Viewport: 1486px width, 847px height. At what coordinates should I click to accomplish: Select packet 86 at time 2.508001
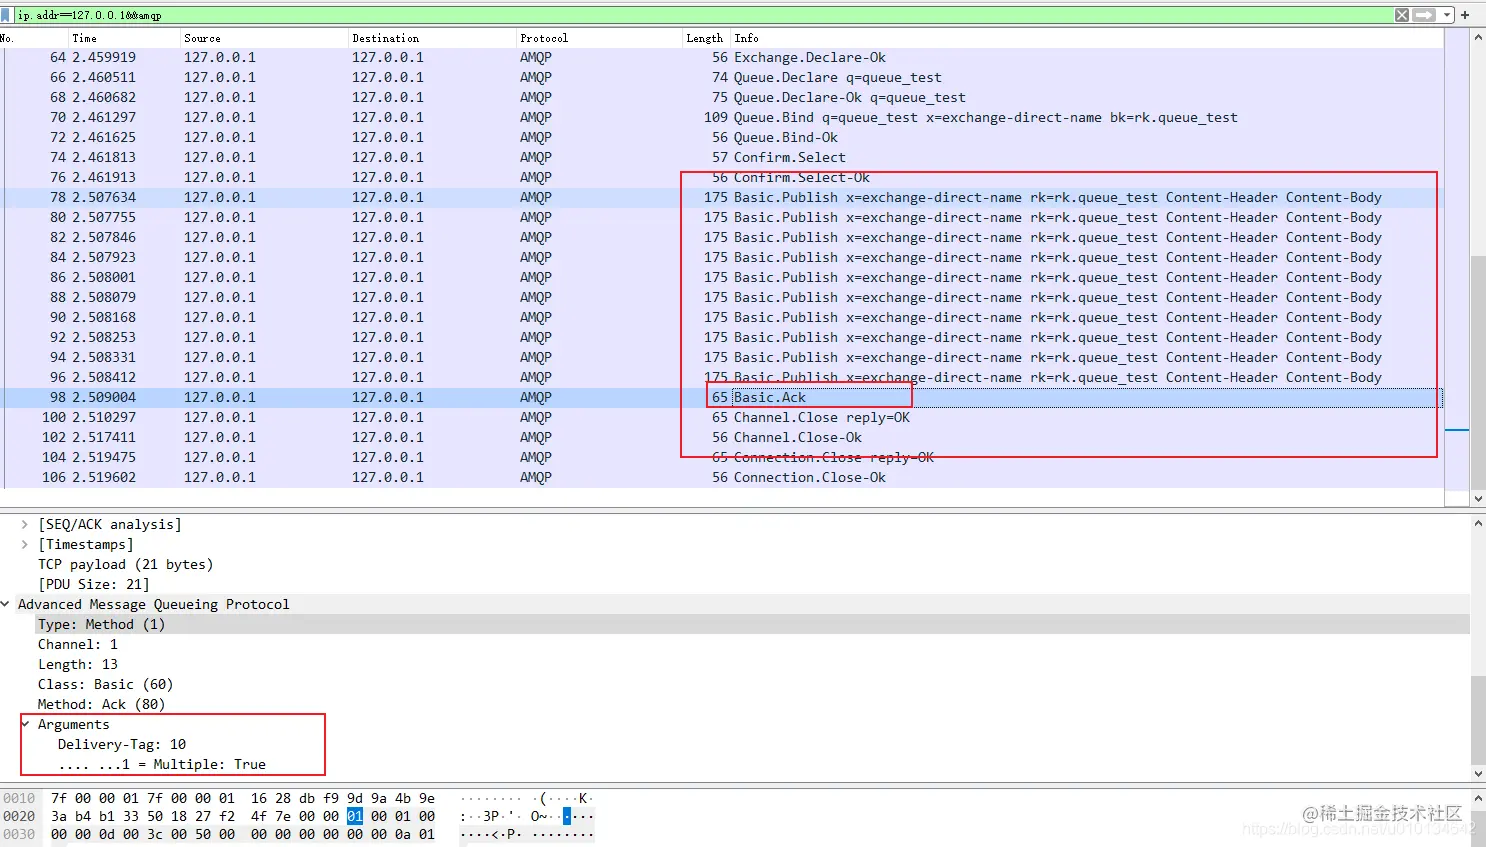[x=722, y=278]
